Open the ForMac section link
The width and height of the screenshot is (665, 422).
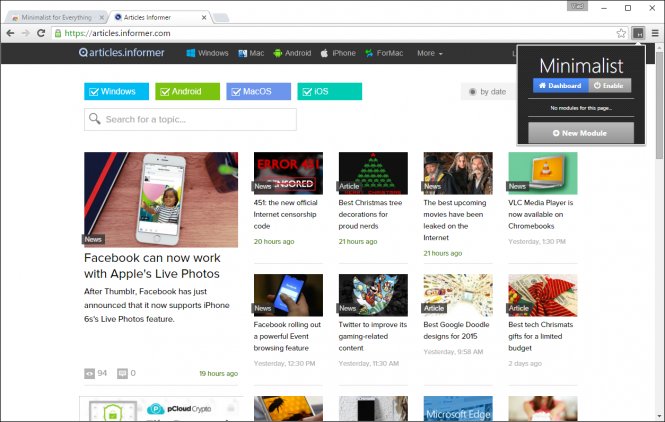click(x=390, y=53)
